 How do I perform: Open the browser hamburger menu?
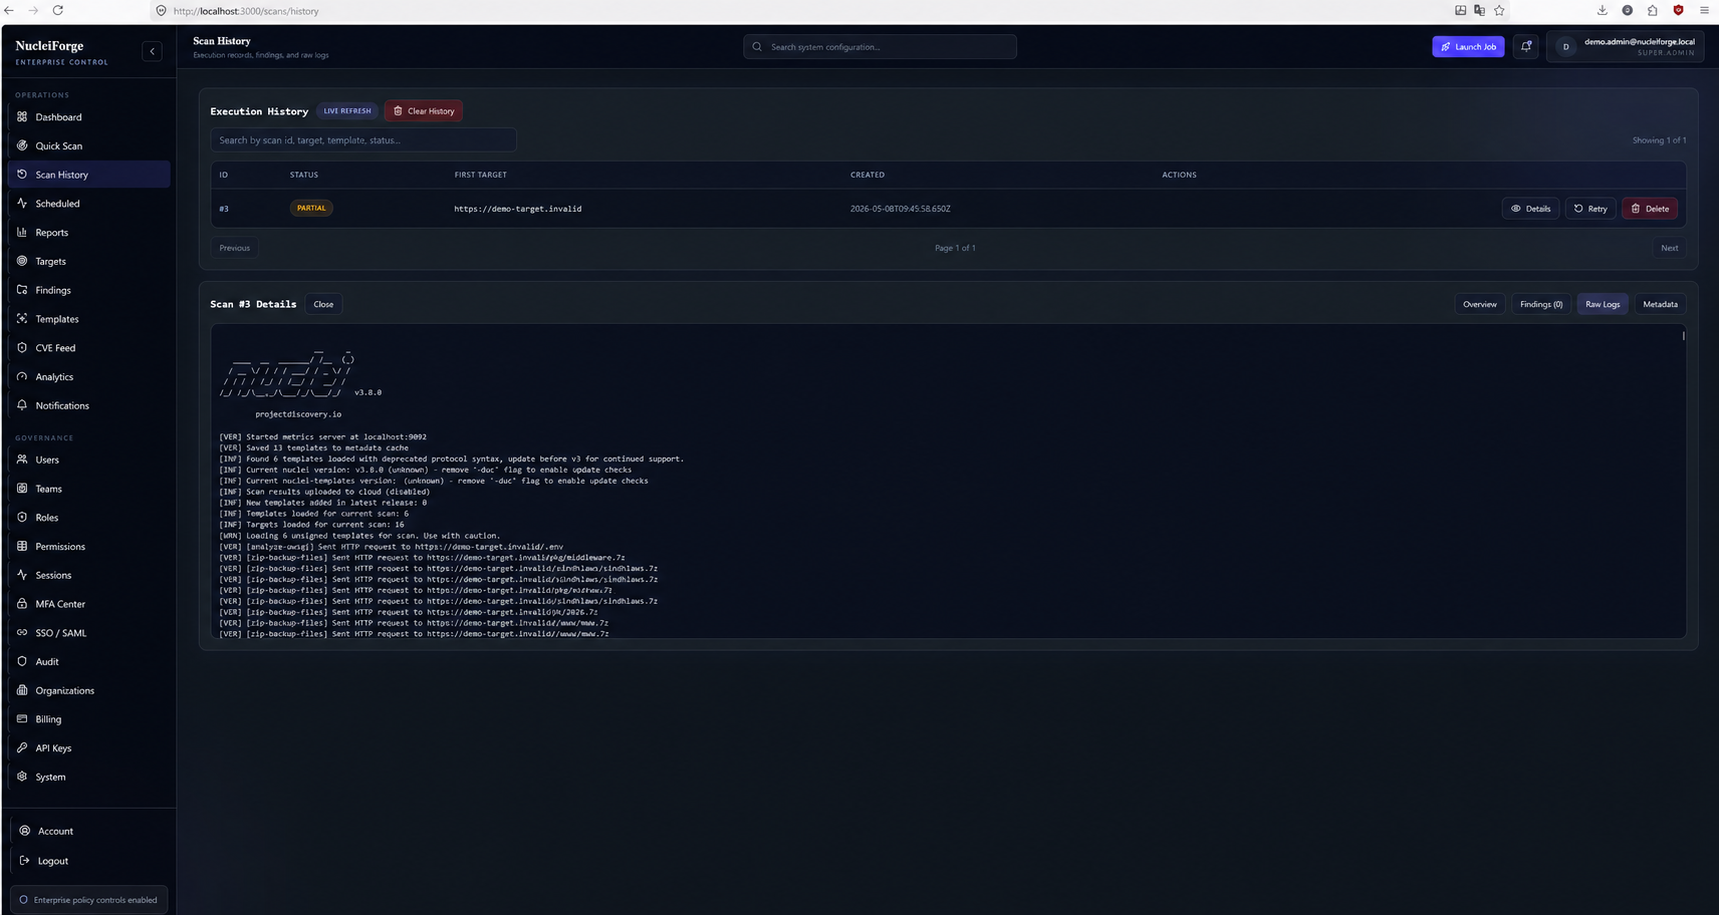(x=1704, y=10)
